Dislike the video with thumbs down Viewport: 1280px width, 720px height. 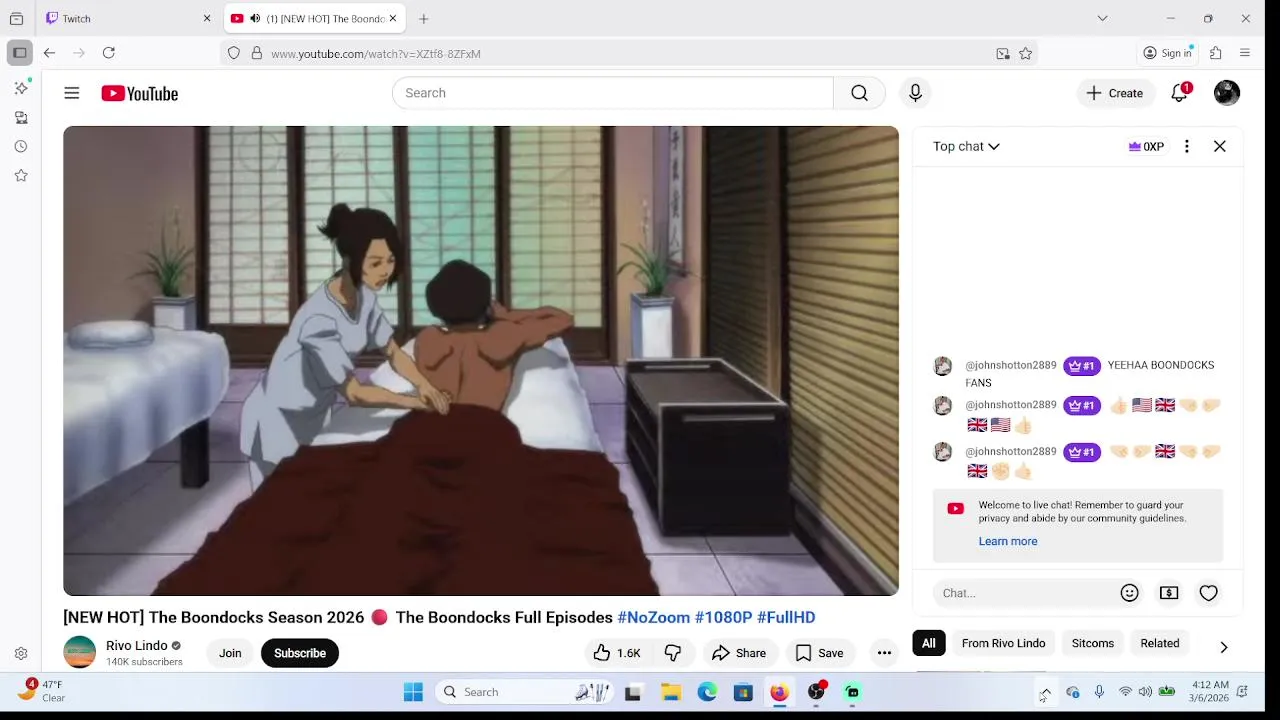tap(673, 653)
